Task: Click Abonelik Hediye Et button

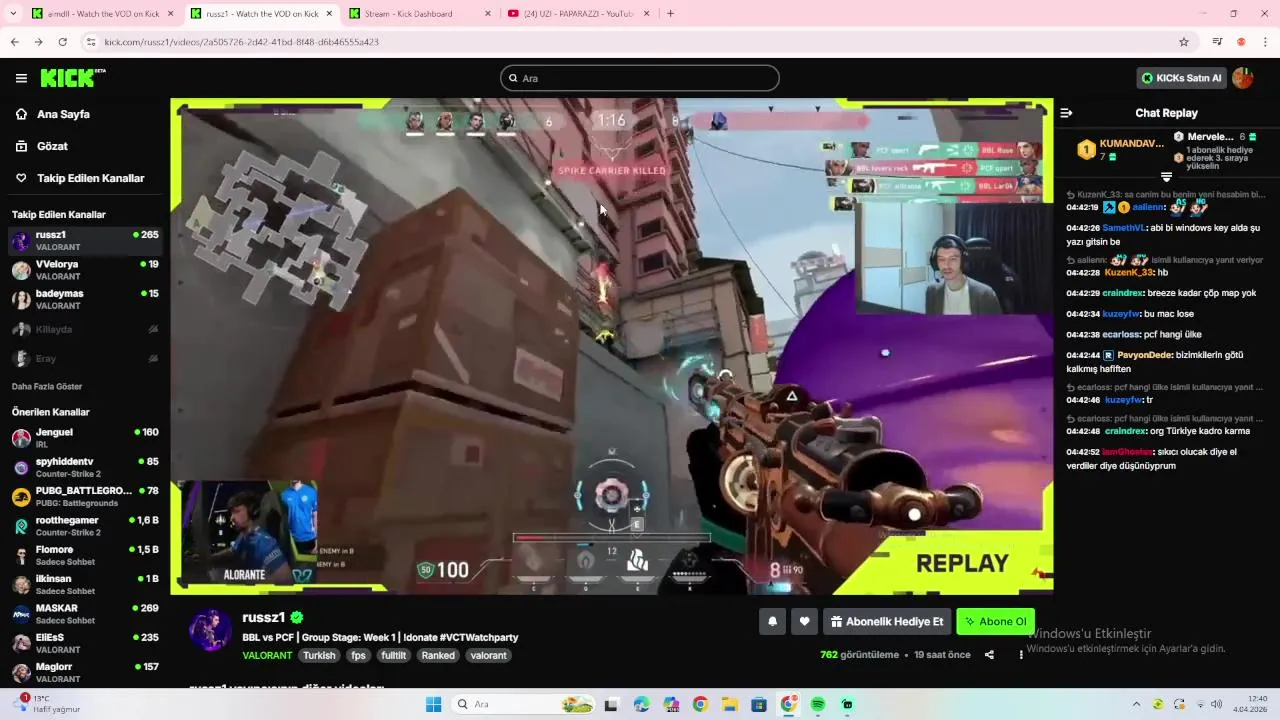Action: [x=887, y=622]
